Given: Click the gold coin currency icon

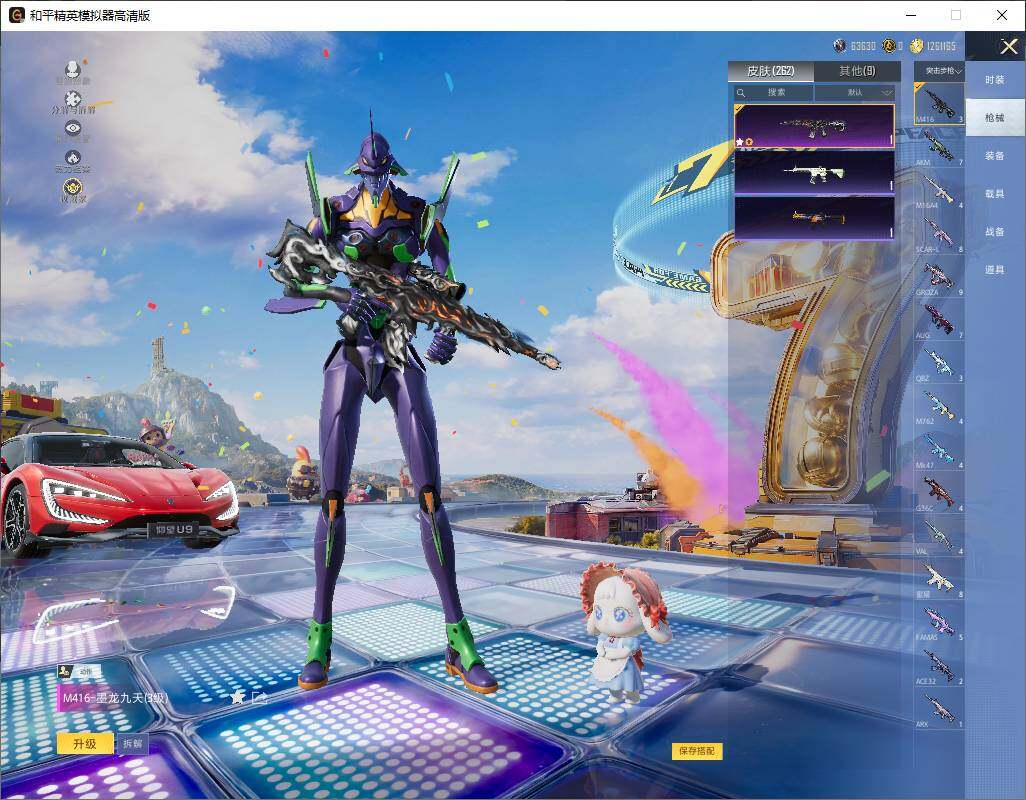Looking at the screenshot, I should click(x=916, y=45).
